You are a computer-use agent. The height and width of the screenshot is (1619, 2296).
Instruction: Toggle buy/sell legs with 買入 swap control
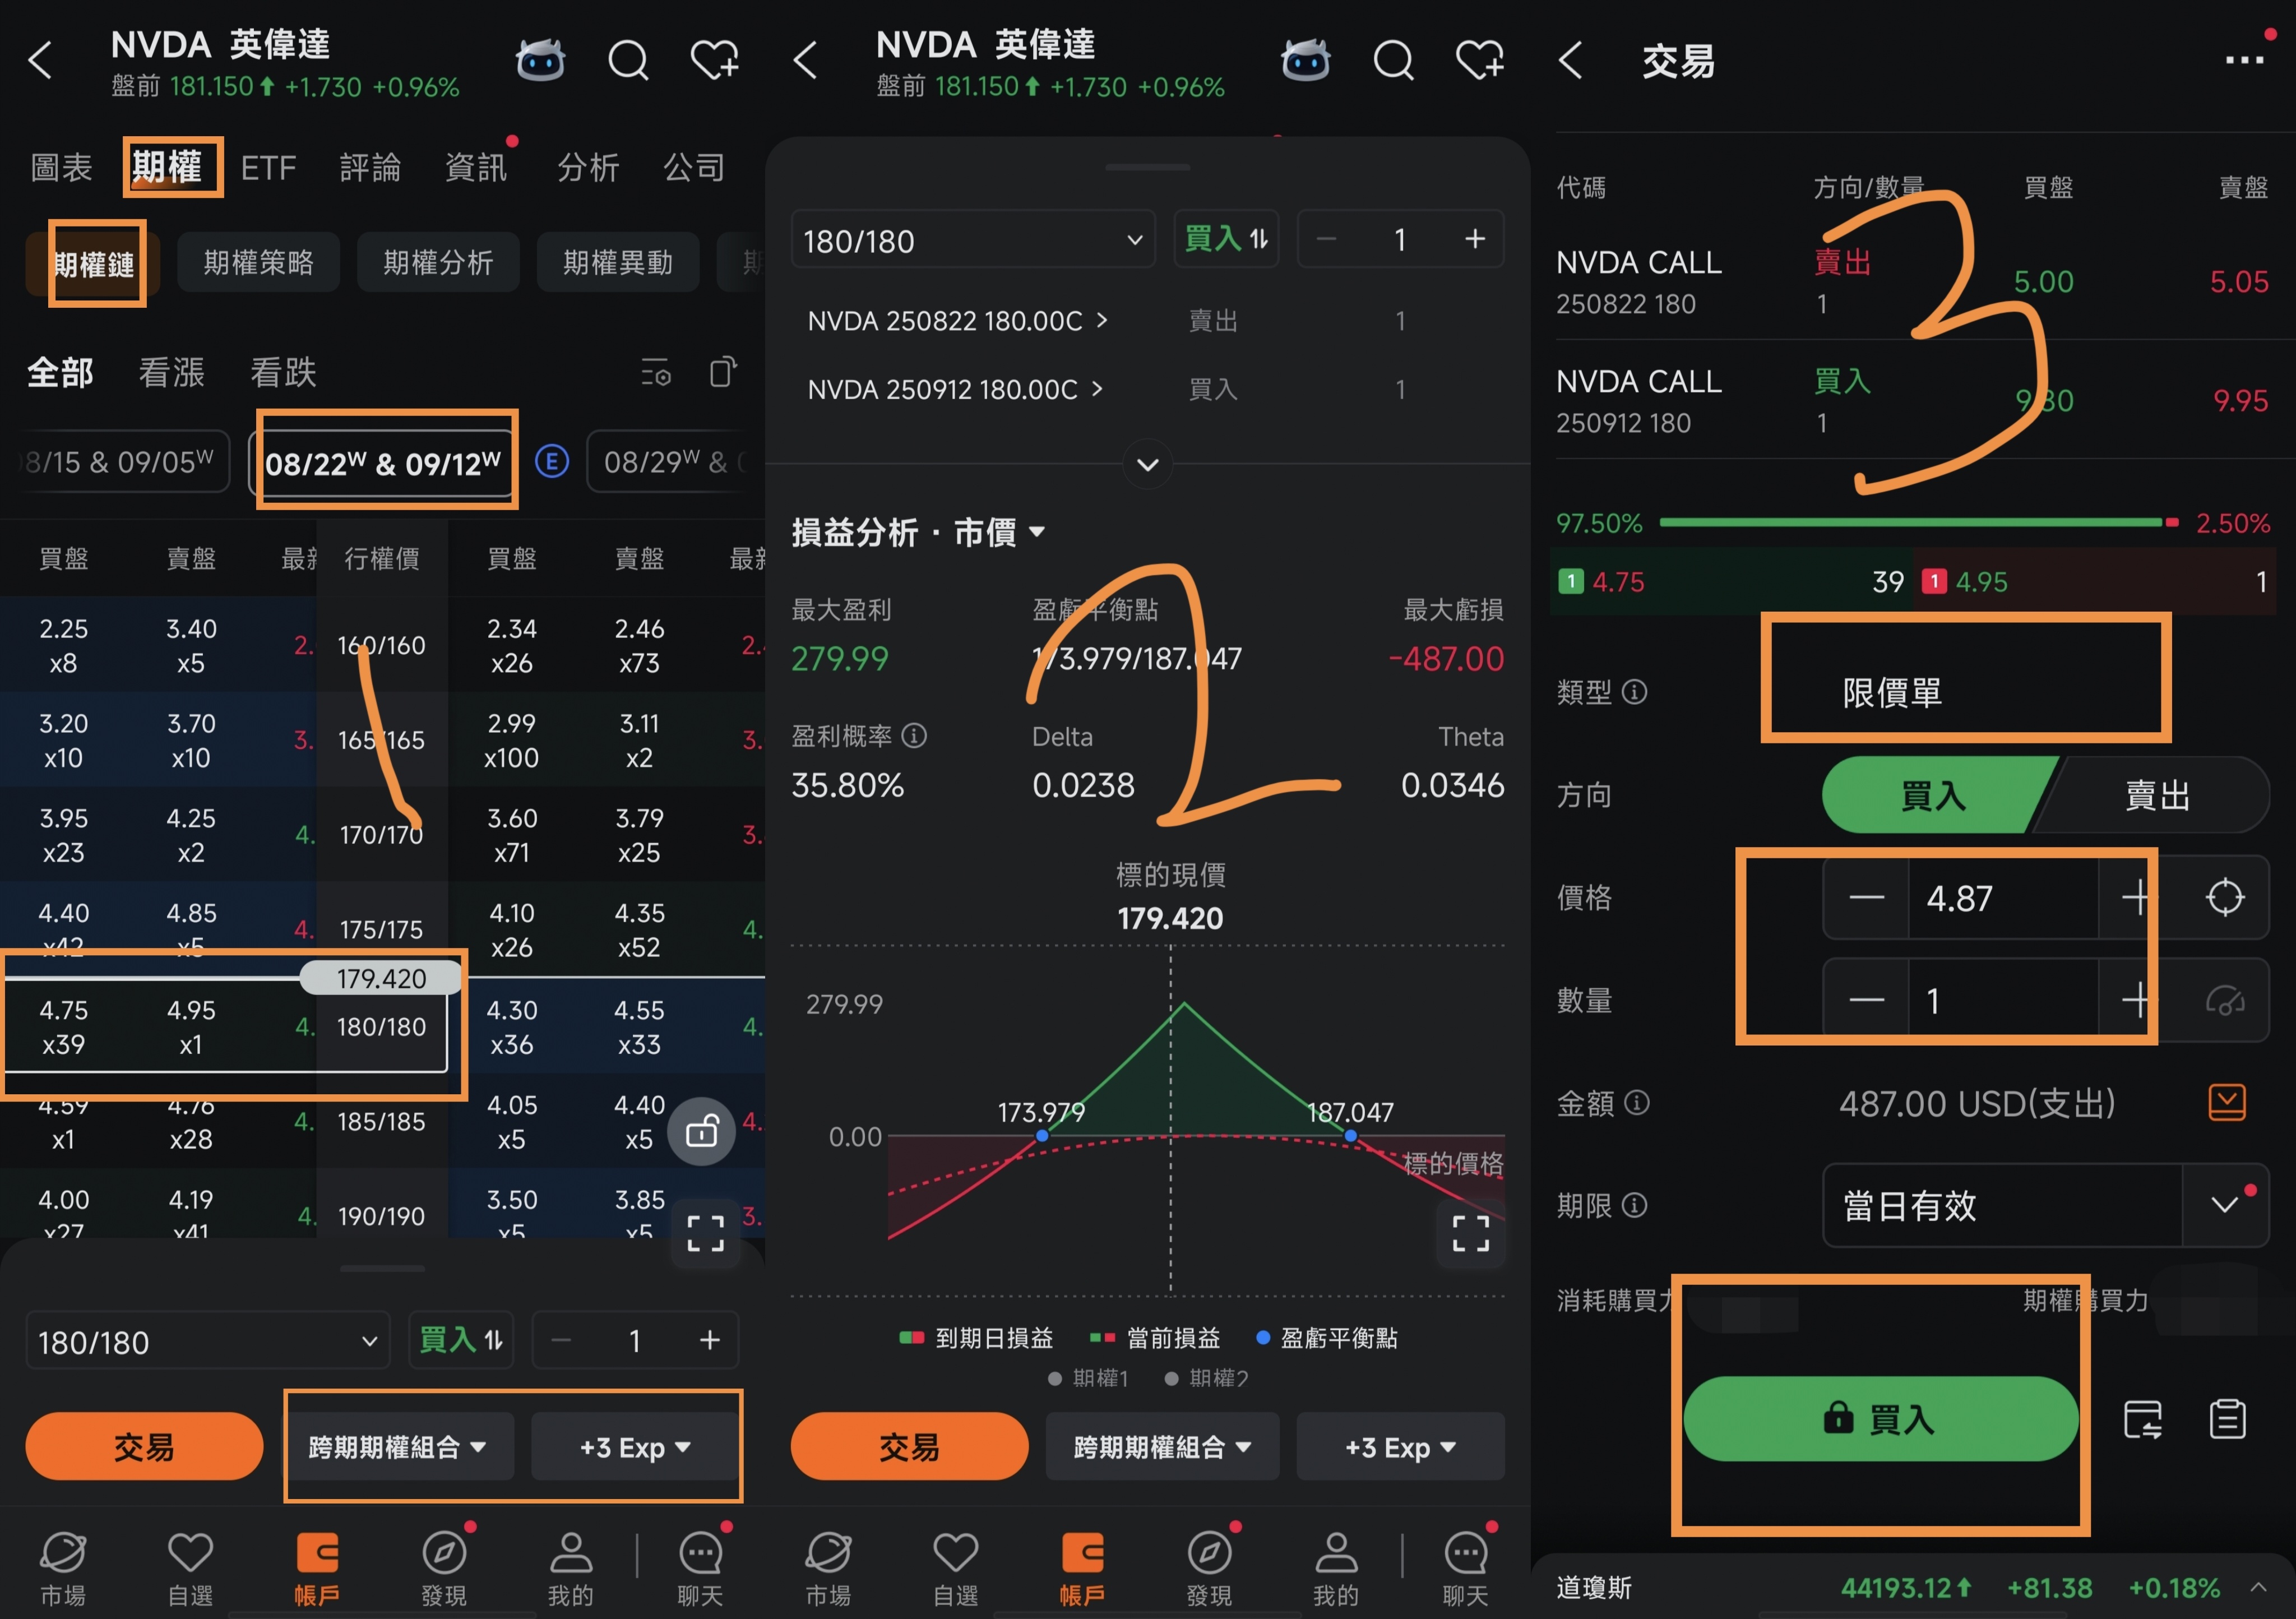tap(1226, 238)
